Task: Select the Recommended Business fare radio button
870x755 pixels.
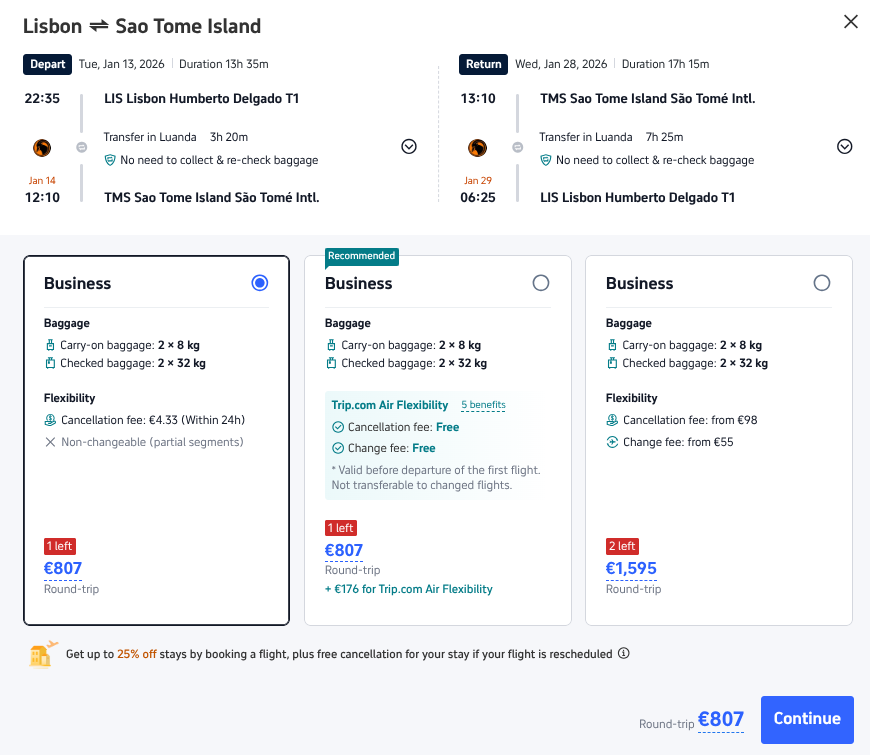Action: pos(541,283)
